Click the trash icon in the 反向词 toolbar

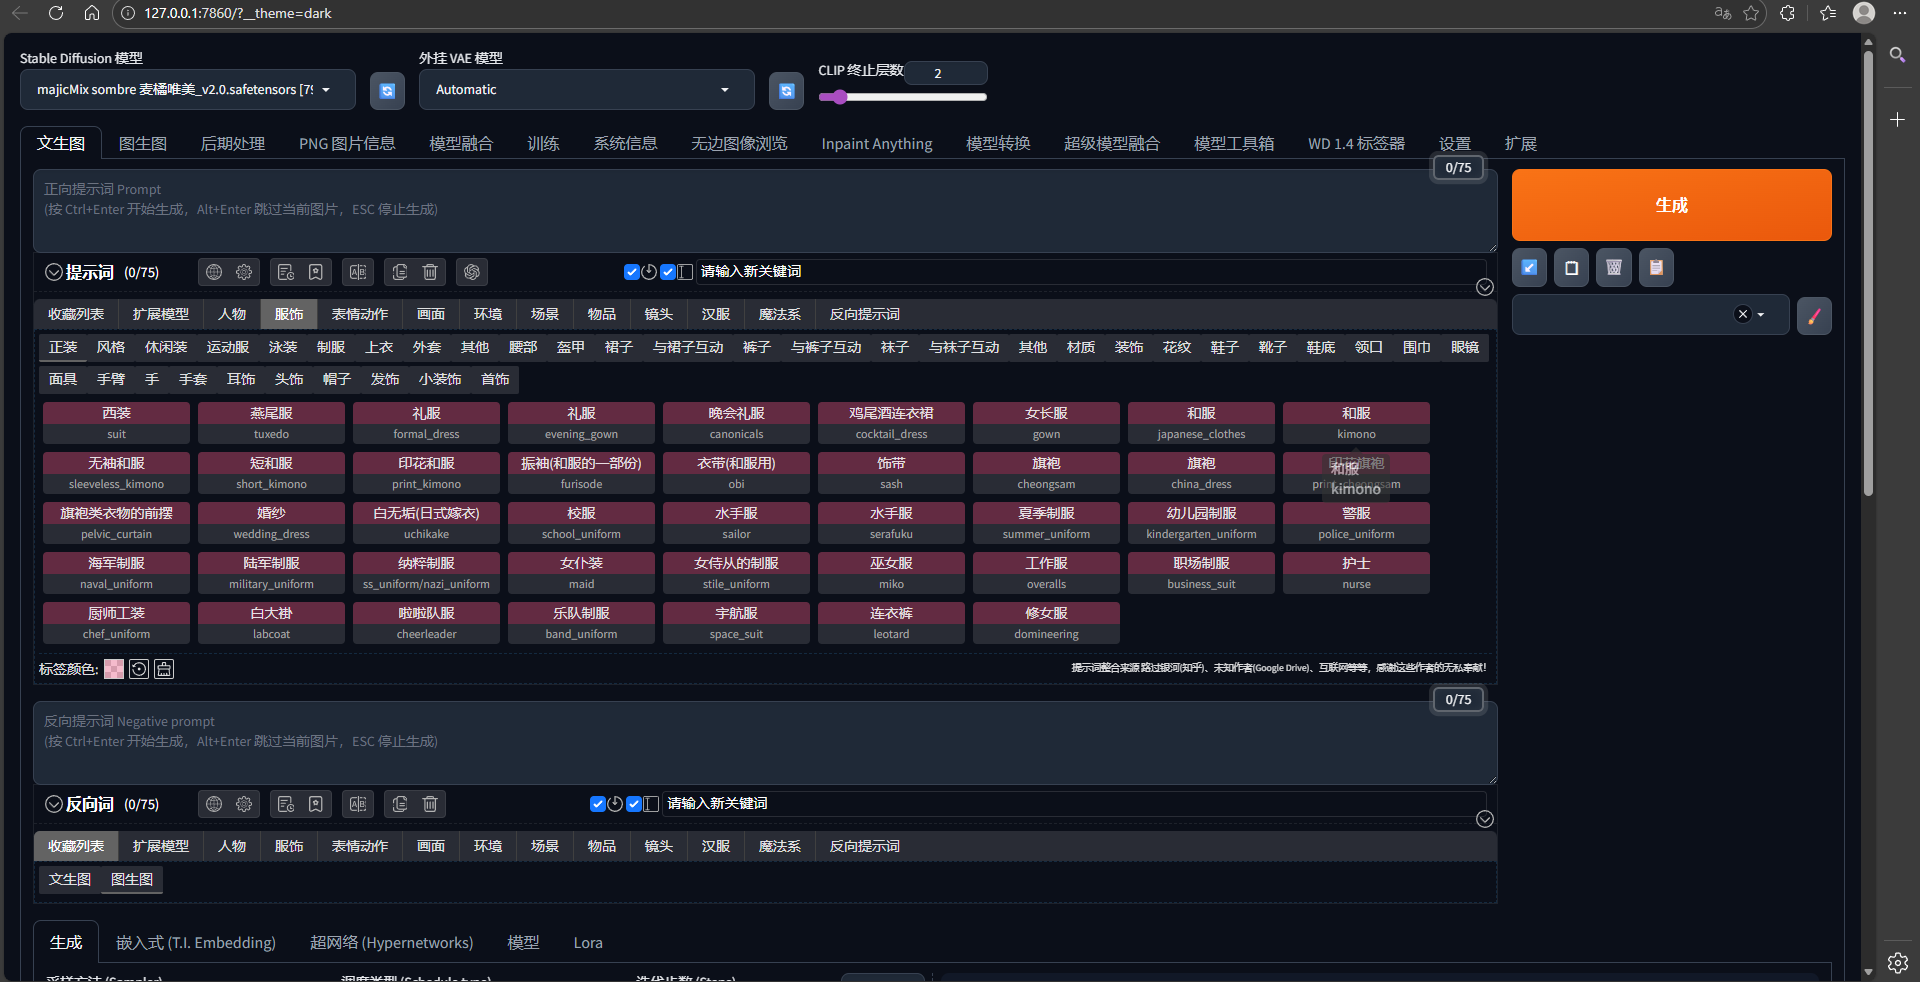430,804
